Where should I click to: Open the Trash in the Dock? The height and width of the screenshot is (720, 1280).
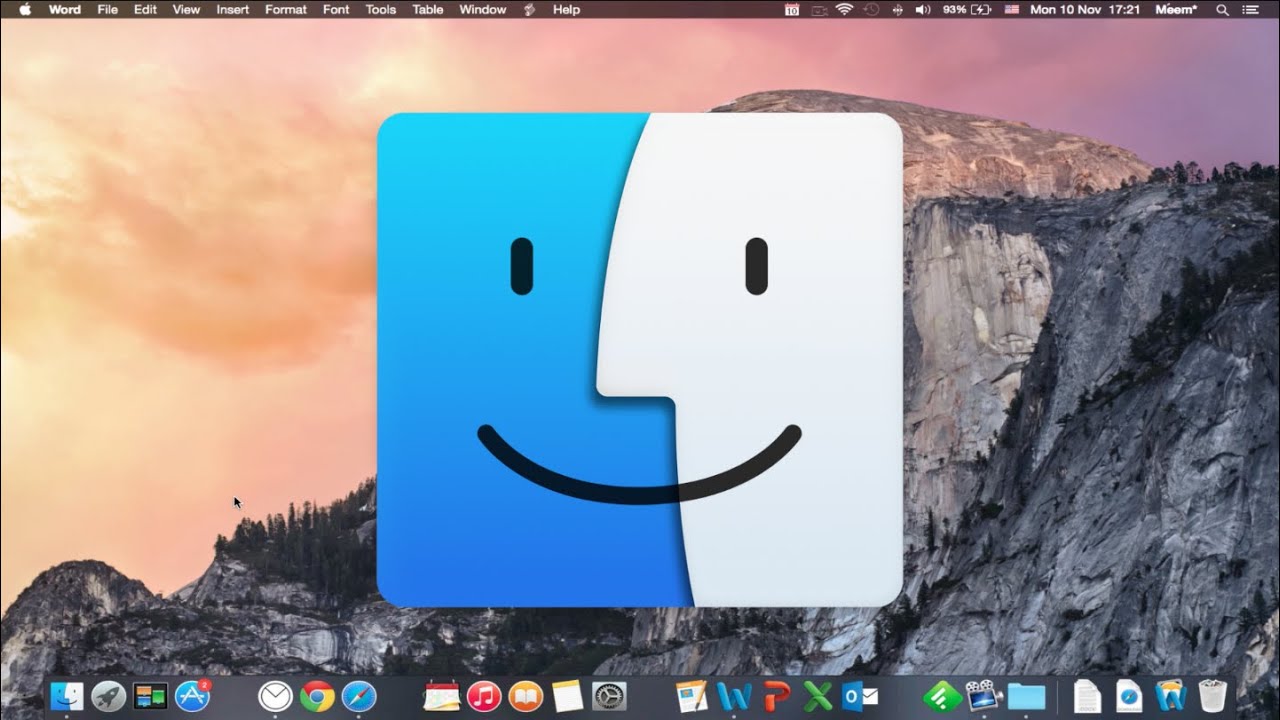(1212, 696)
